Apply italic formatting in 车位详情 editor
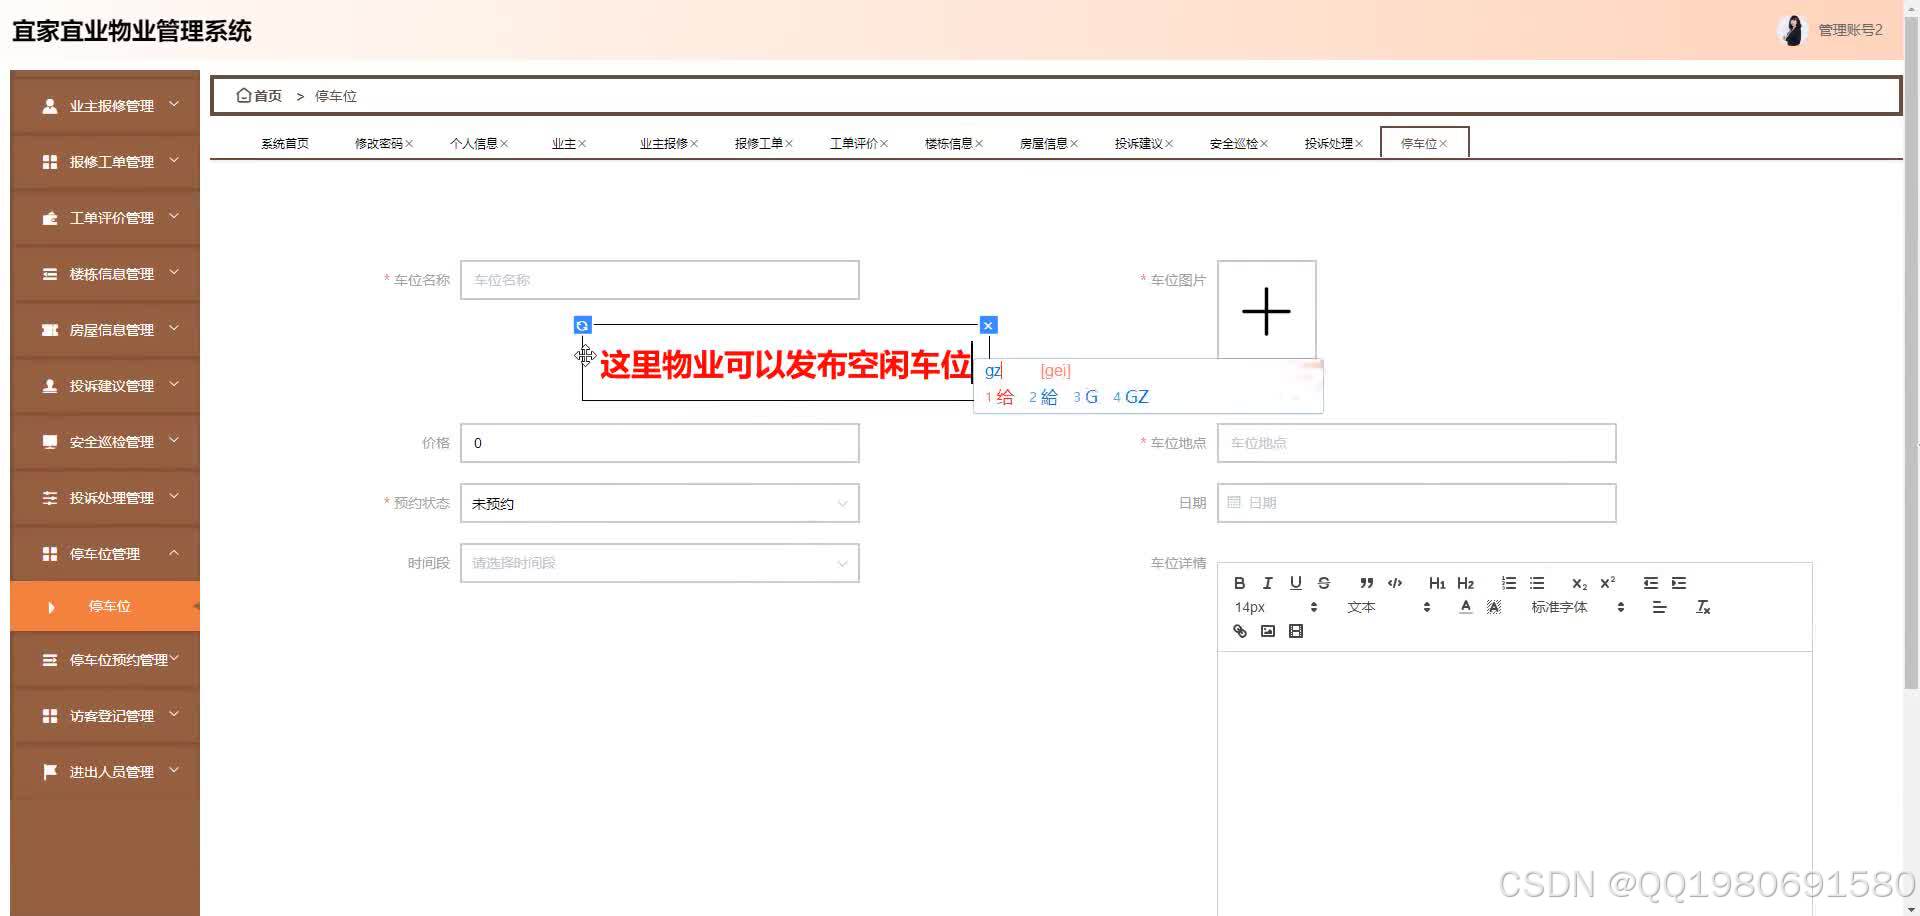 [1267, 583]
